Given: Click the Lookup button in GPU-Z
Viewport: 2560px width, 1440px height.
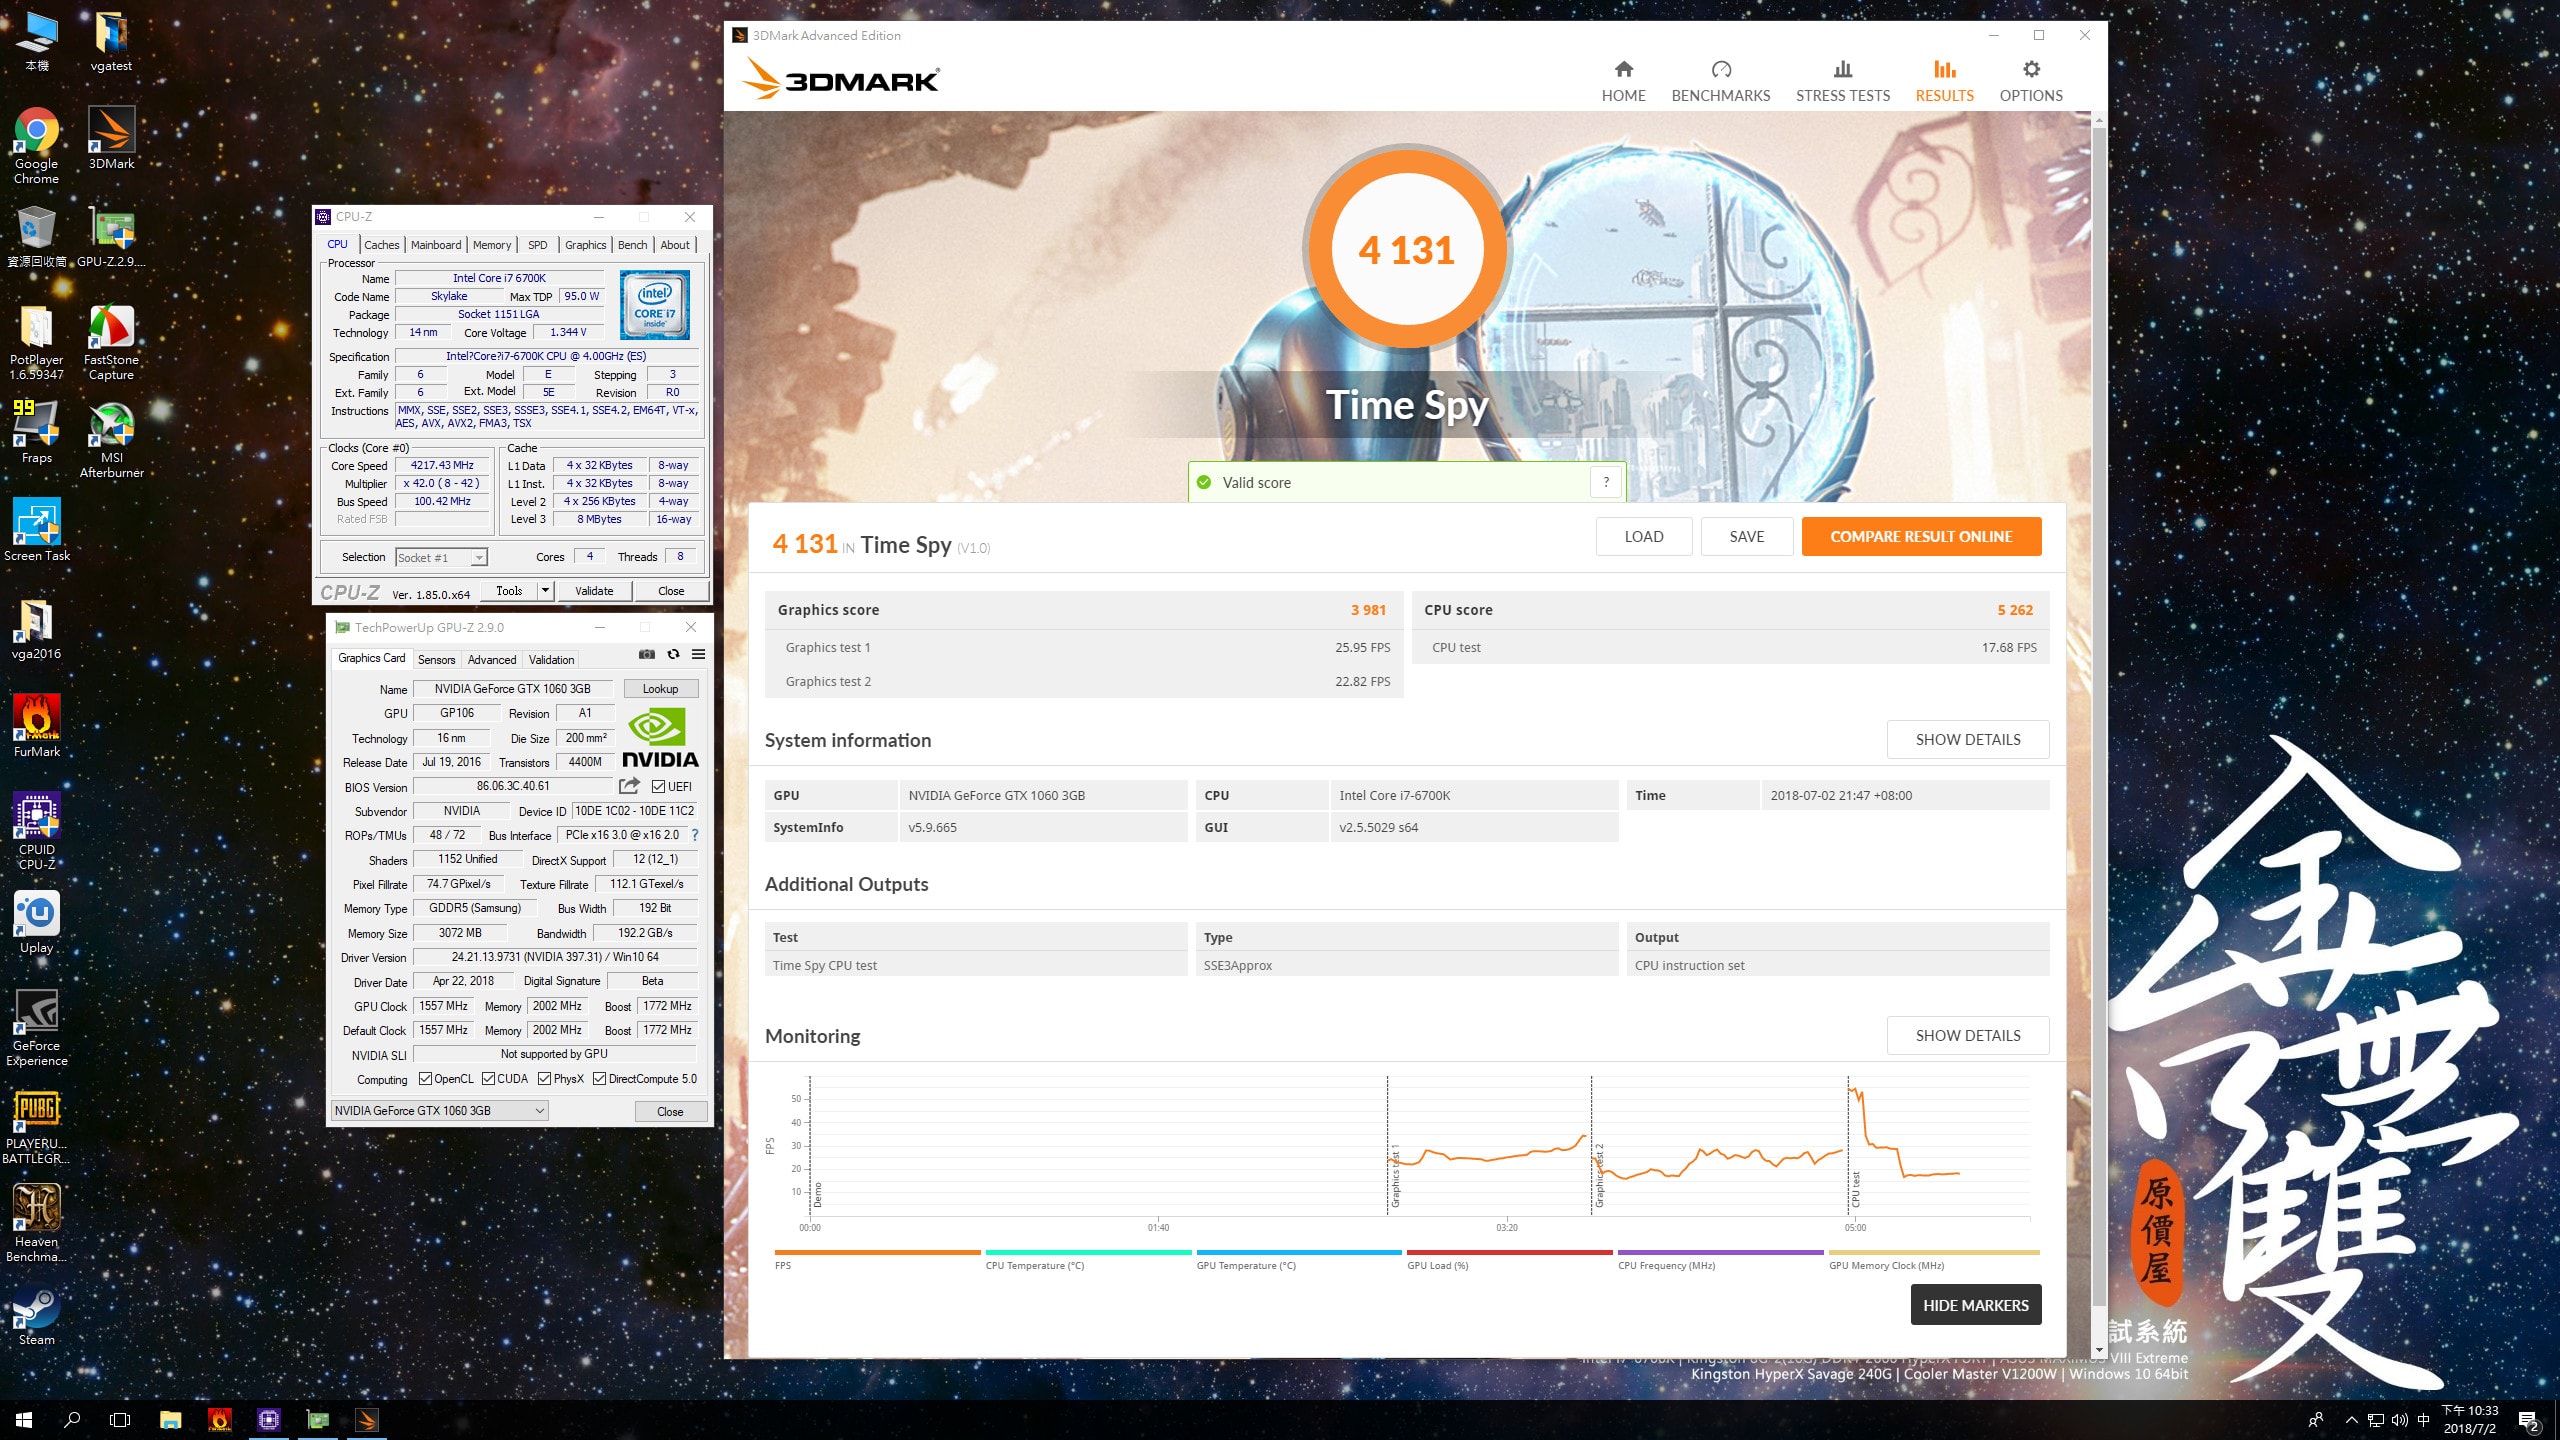Looking at the screenshot, I should pos(660,688).
